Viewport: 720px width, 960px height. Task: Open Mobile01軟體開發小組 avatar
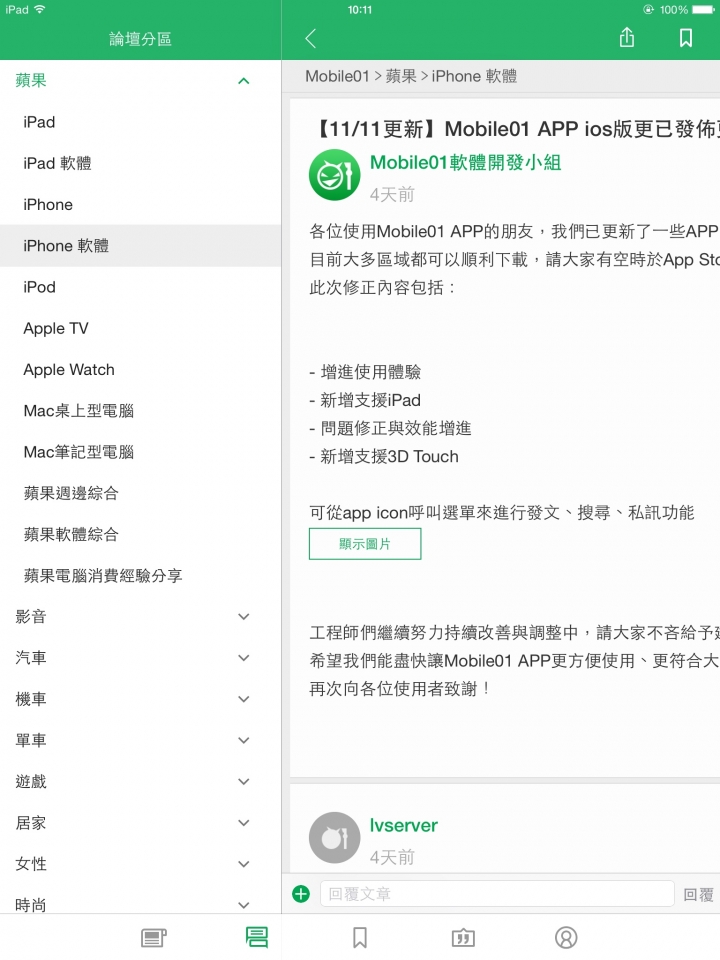334,175
